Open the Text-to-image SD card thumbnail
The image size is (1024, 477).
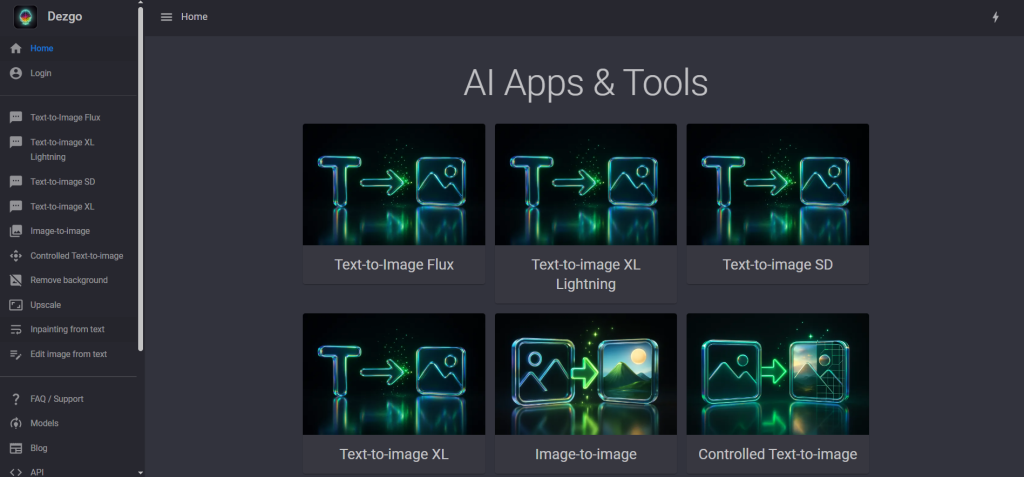778,184
